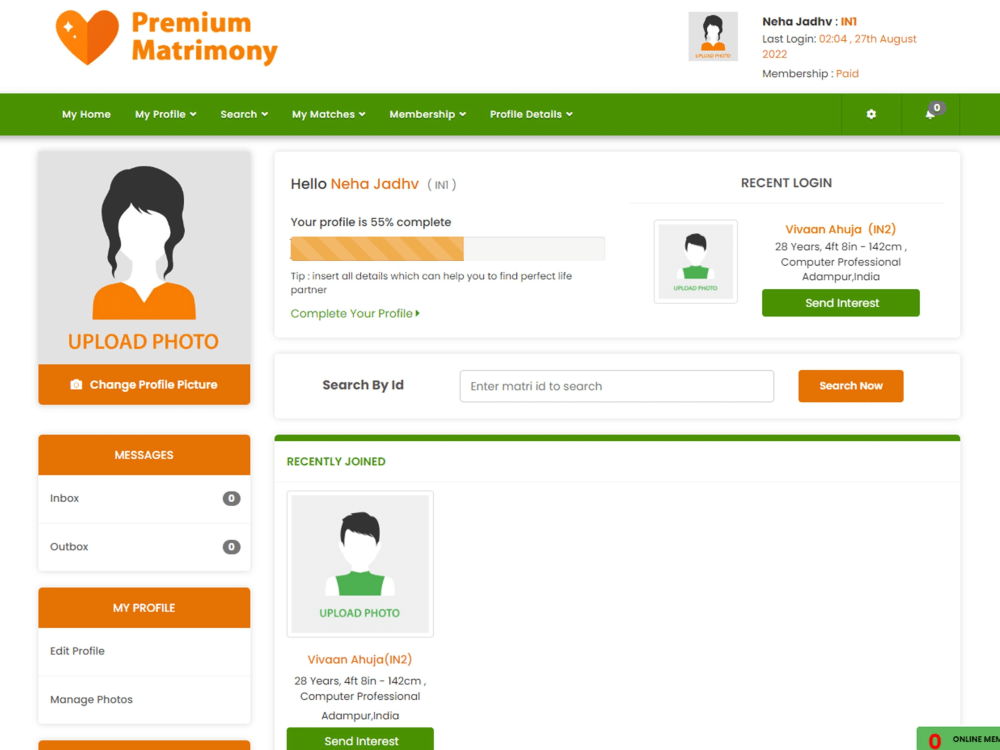Open My Profile from the navbar
The height and width of the screenshot is (750, 1000).
click(x=165, y=114)
